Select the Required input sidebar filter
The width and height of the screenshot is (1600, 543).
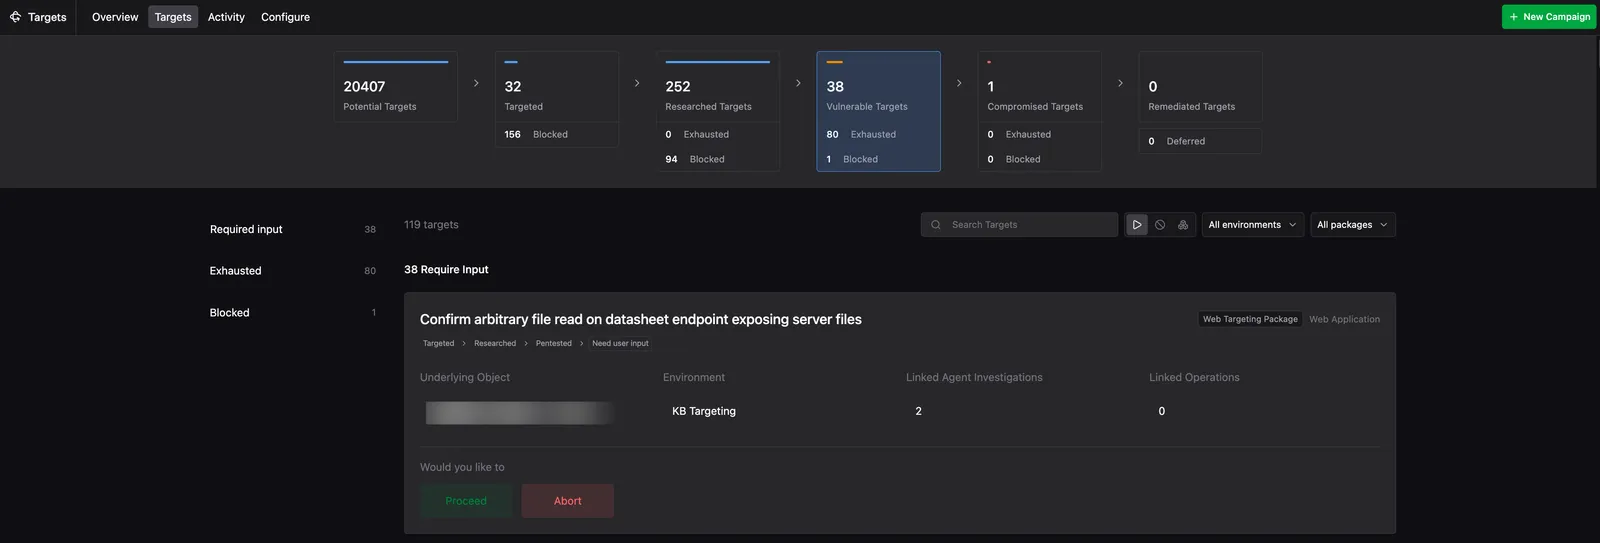[293, 229]
